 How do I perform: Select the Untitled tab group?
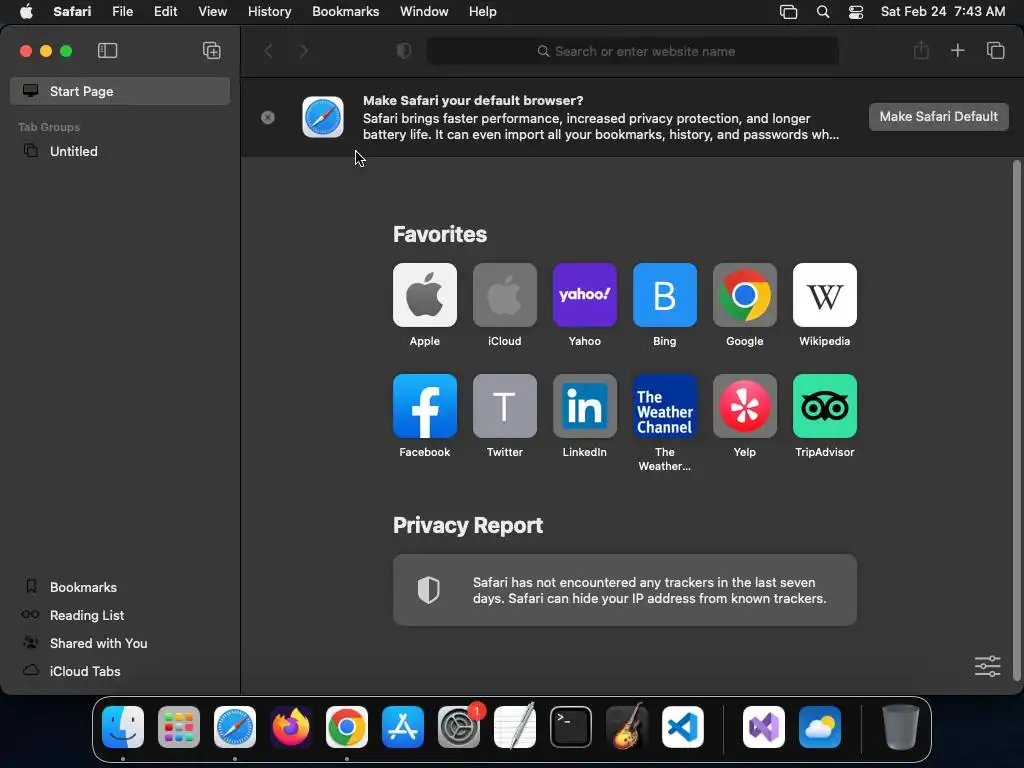(x=120, y=151)
